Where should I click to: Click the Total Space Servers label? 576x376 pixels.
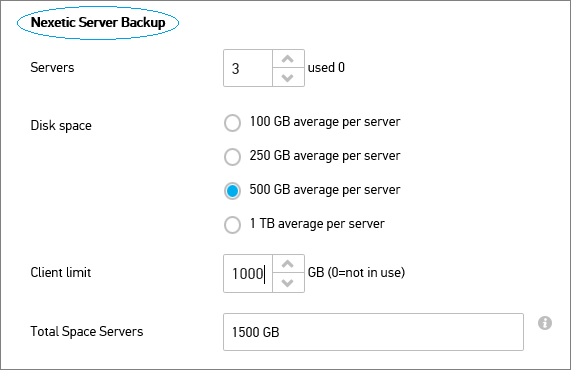point(87,332)
